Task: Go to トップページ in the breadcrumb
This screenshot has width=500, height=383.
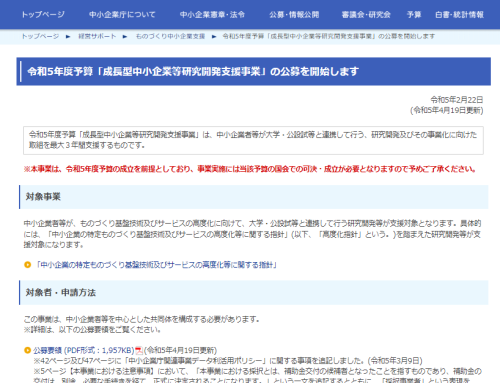Action: click(40, 36)
